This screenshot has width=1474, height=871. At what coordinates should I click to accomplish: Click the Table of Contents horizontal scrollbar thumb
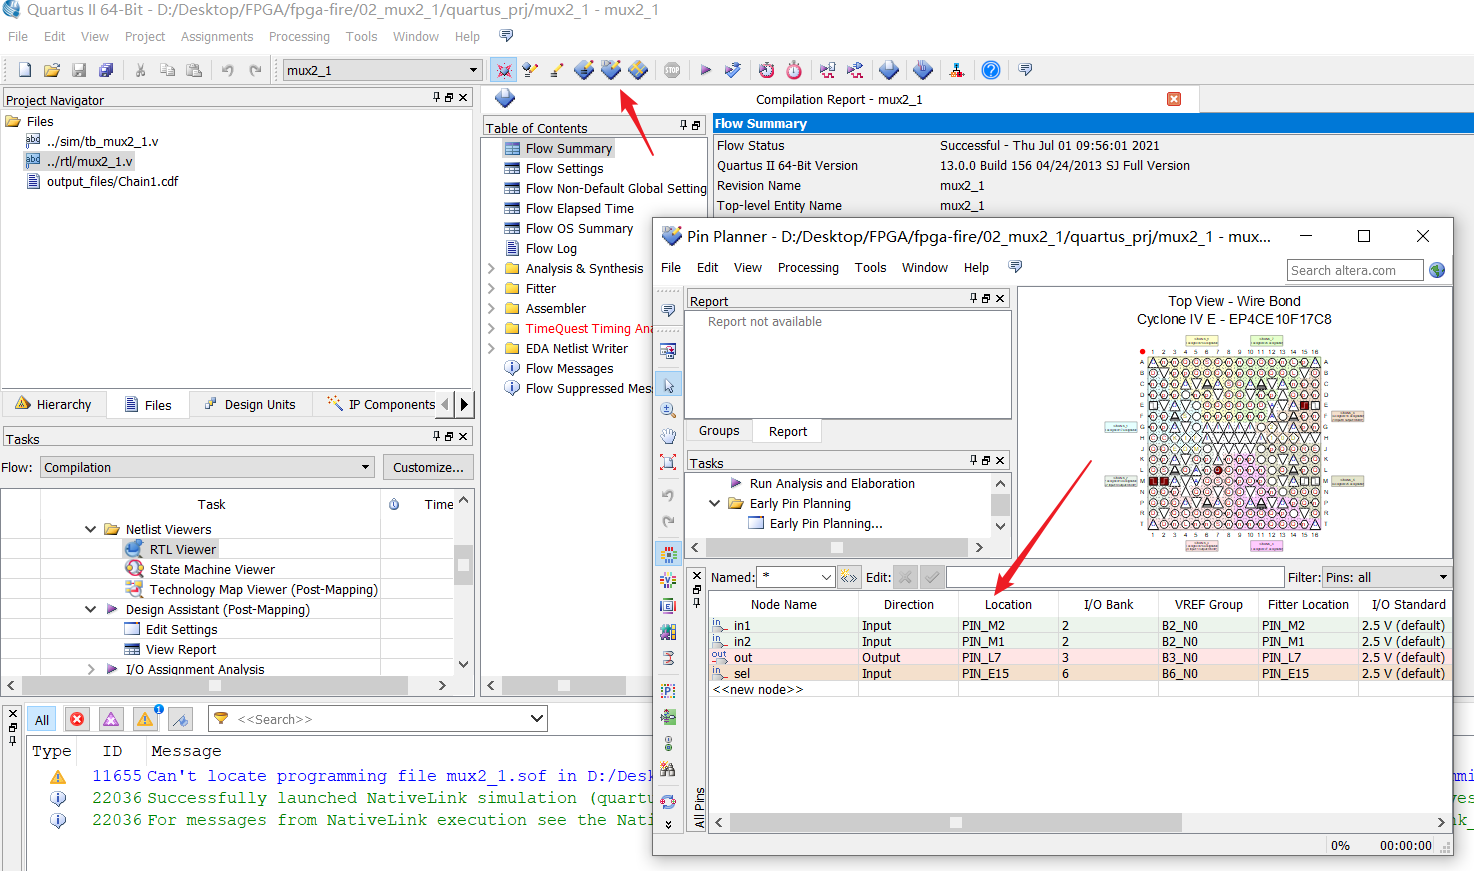tap(564, 685)
